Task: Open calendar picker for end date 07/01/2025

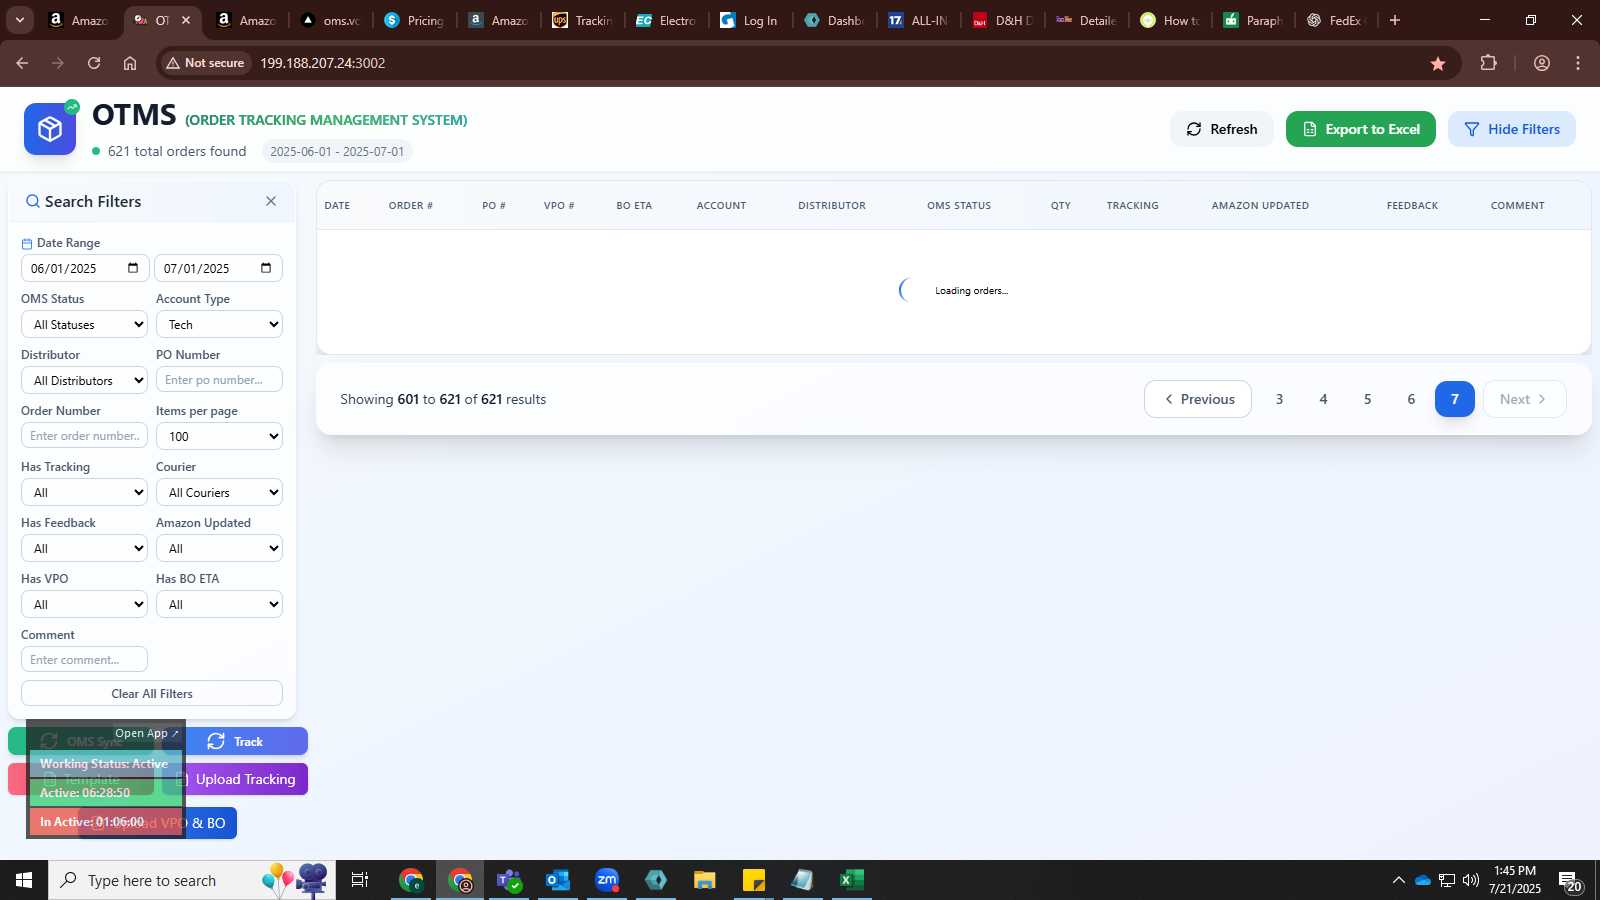Action: 266,268
